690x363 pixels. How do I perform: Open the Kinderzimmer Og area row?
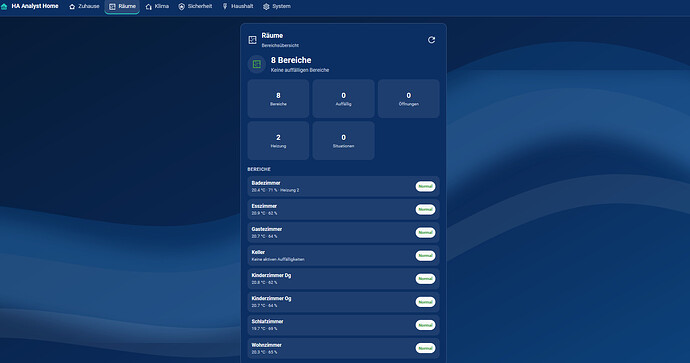point(343,302)
